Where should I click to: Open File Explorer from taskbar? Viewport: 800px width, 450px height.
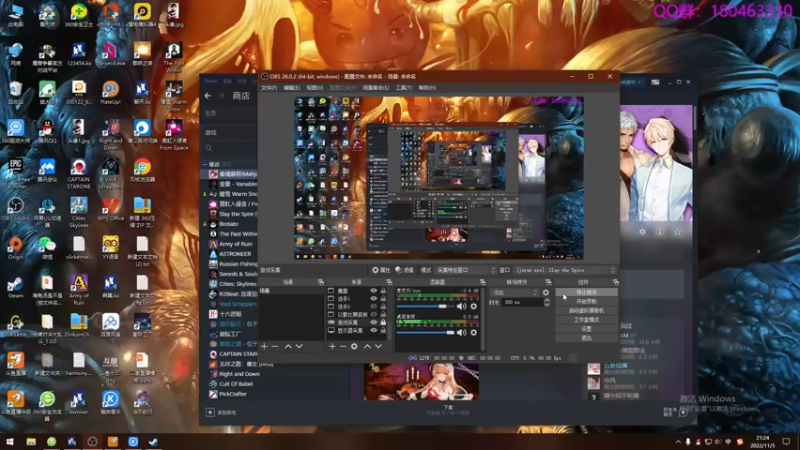(31, 442)
